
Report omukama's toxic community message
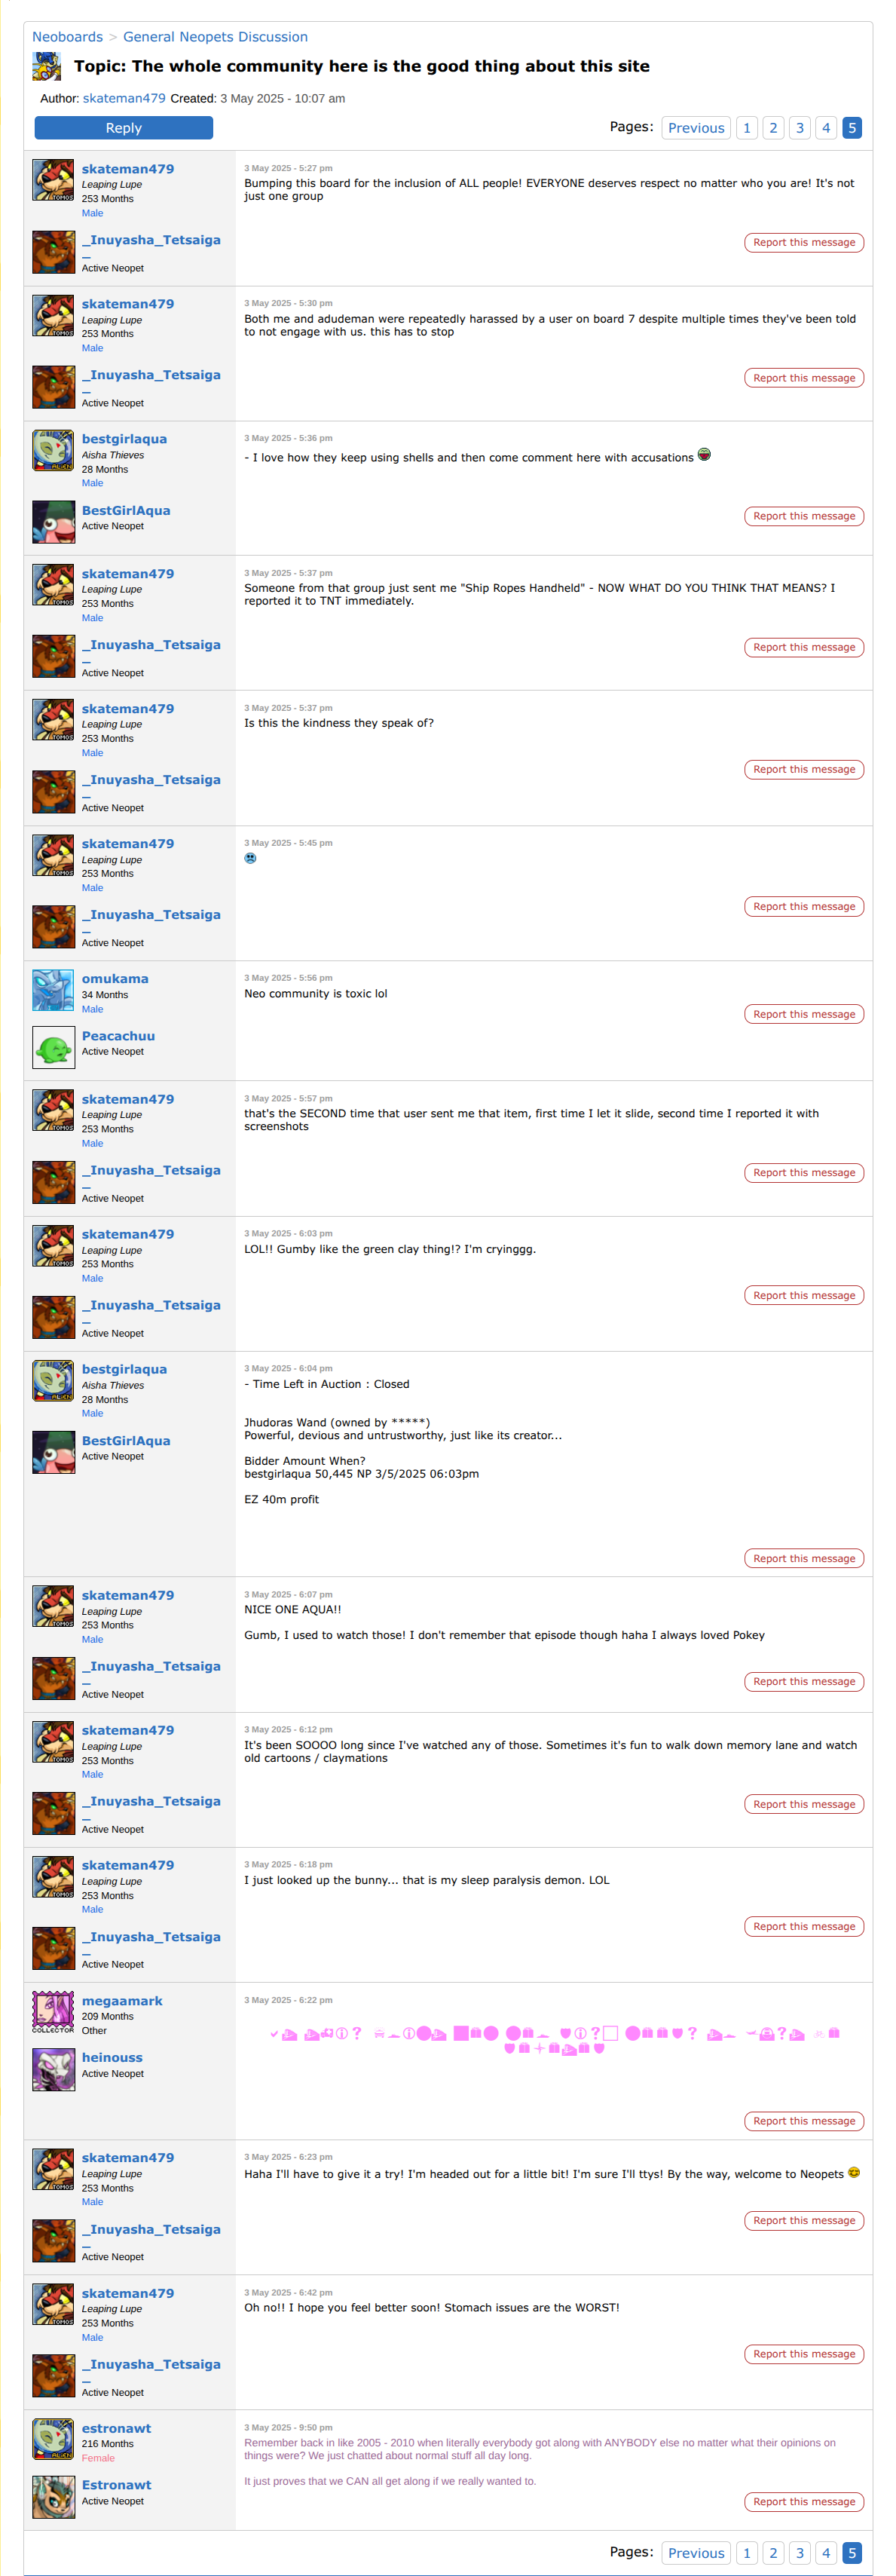804,1014
